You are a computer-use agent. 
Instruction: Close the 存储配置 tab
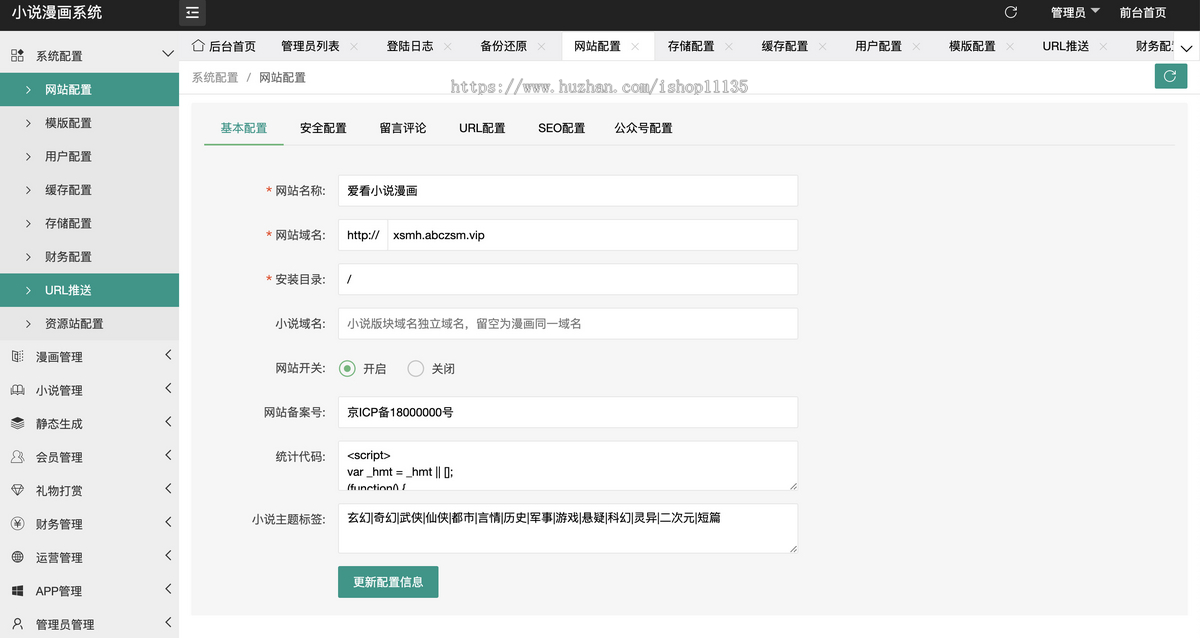point(729,47)
